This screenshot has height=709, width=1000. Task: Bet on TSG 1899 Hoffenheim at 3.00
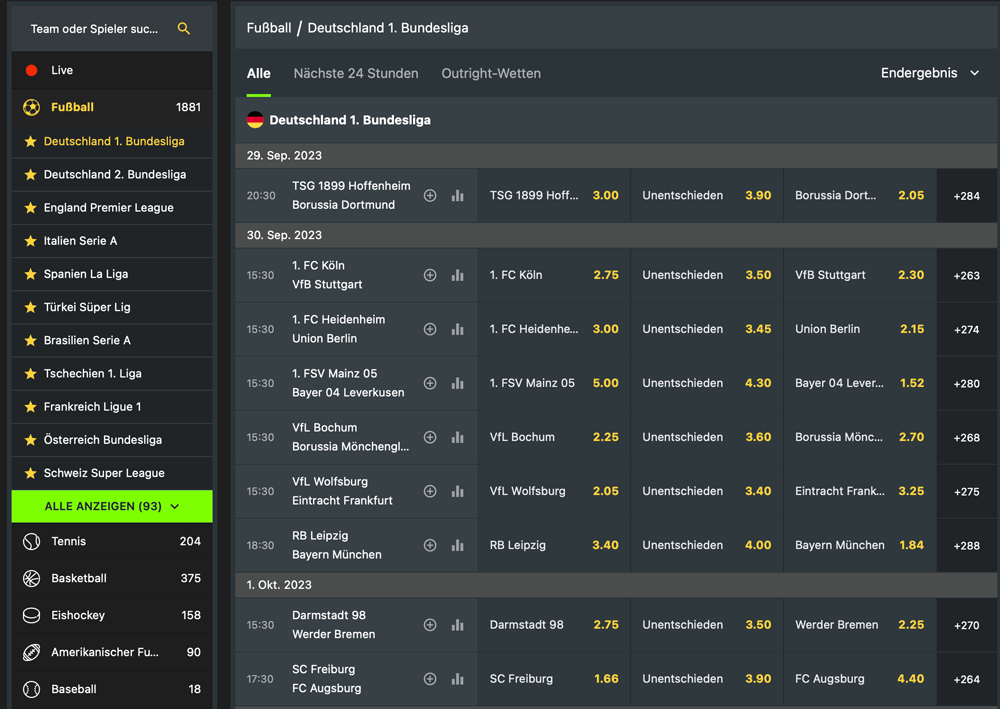click(x=554, y=196)
